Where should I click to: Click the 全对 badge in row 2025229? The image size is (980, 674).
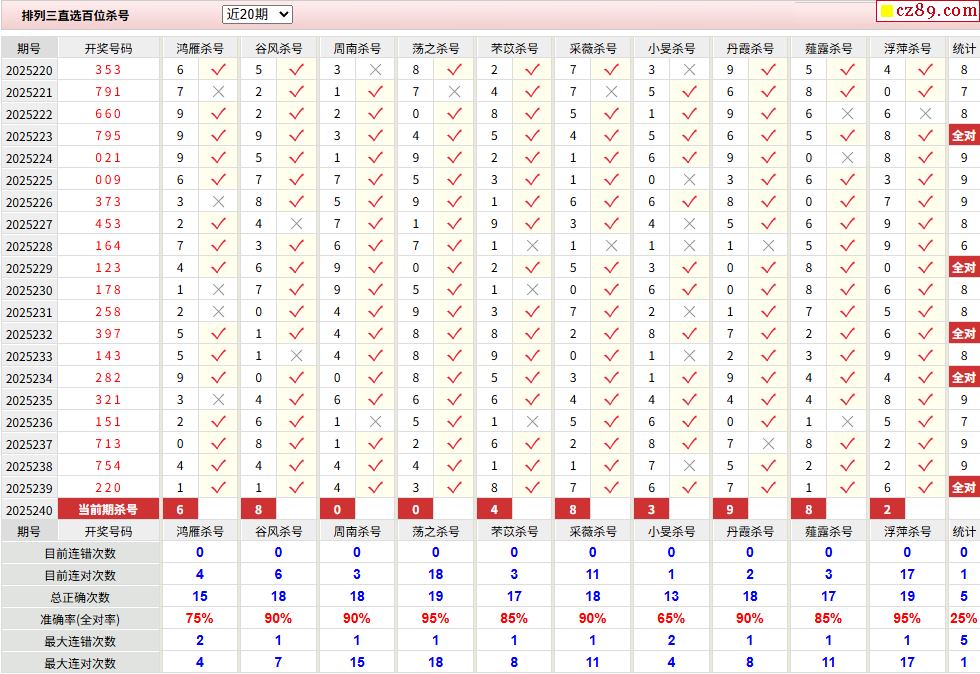pyautogui.click(x=963, y=268)
